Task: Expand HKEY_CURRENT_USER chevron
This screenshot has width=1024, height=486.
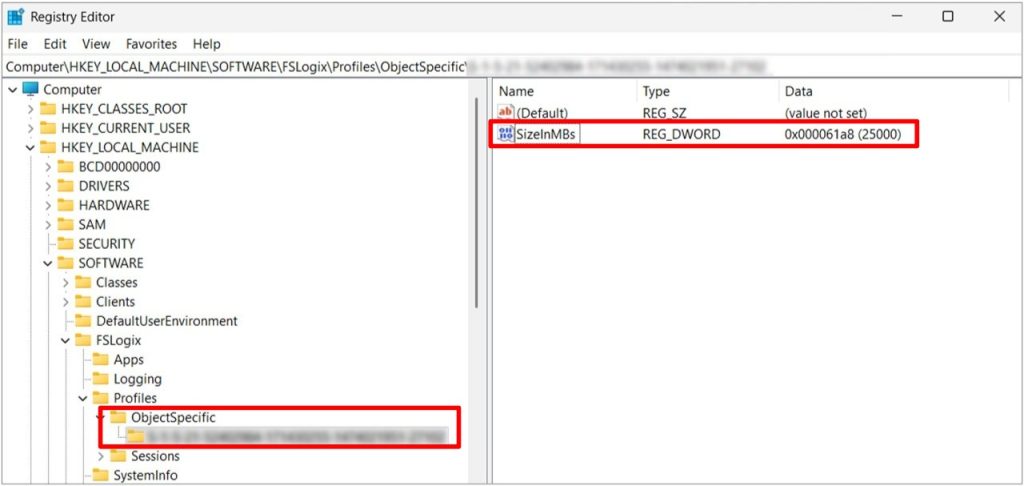Action: click(x=31, y=128)
